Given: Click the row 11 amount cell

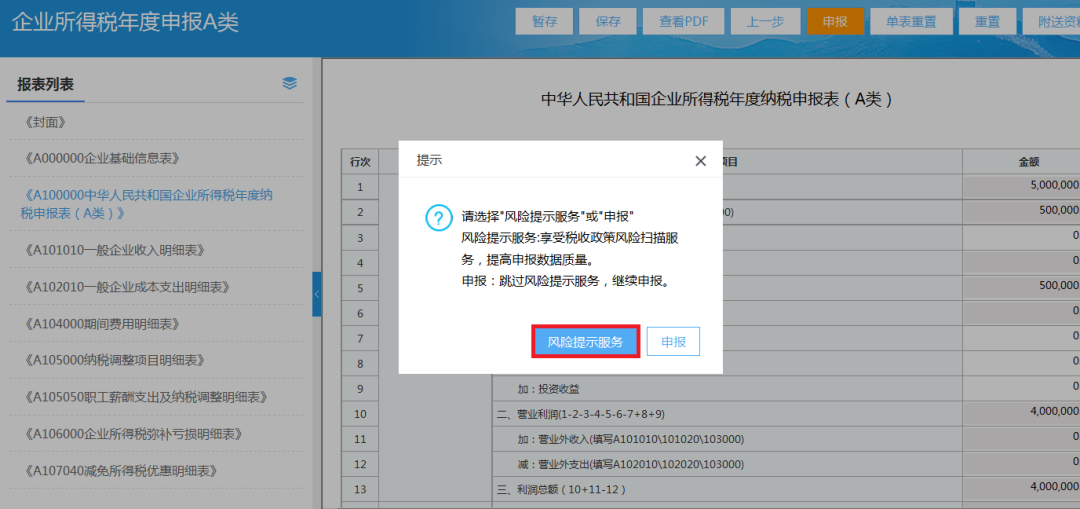Looking at the screenshot, I should coord(1021,437).
